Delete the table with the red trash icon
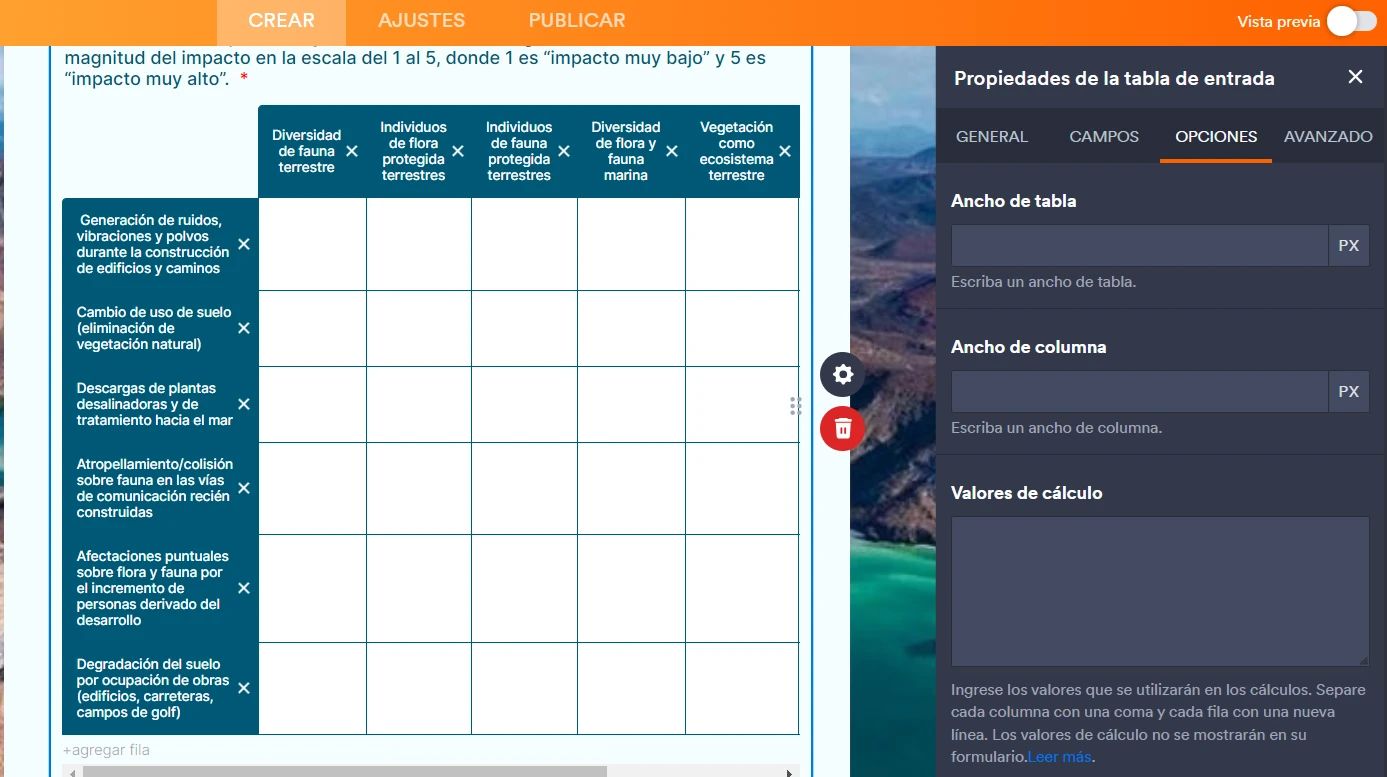This screenshot has width=1387, height=777. coord(842,428)
